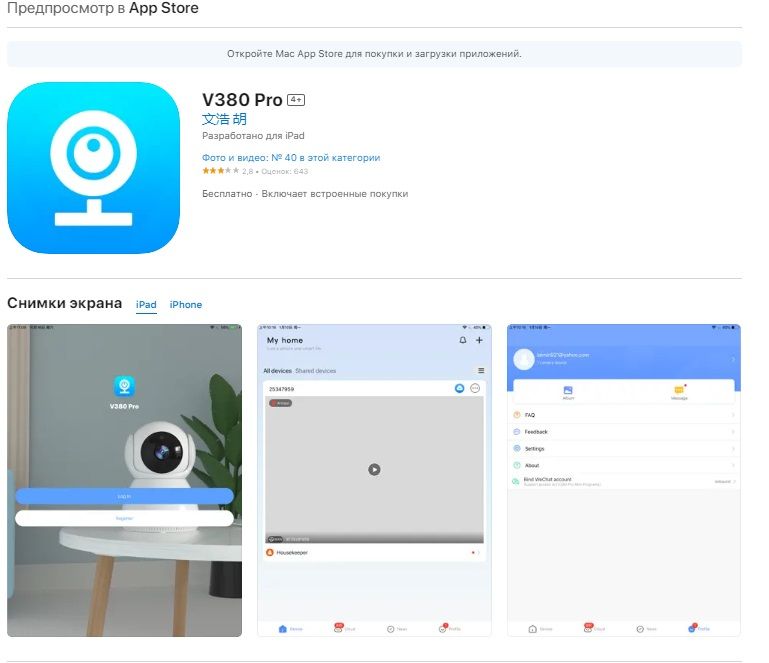Click the bell notification icon in My home
The image size is (769, 663).
click(462, 340)
